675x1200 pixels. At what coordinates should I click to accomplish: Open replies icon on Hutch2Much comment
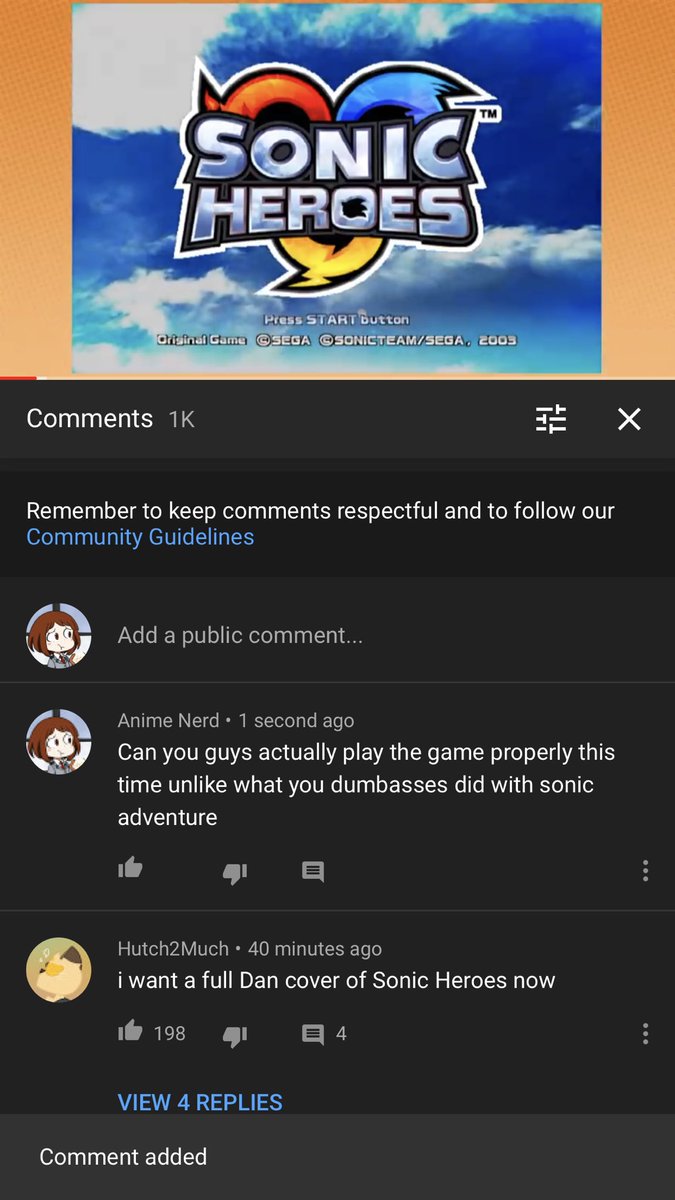313,1034
